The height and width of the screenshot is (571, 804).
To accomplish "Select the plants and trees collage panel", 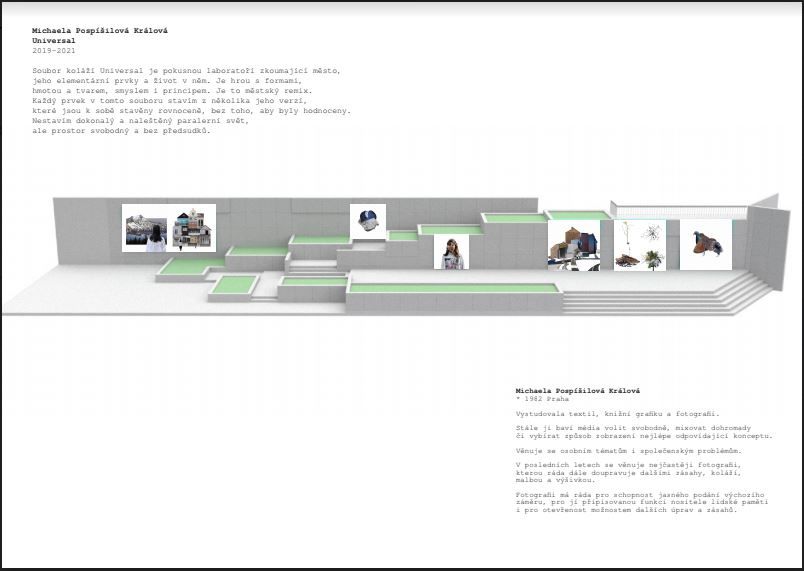I will pos(639,245).
